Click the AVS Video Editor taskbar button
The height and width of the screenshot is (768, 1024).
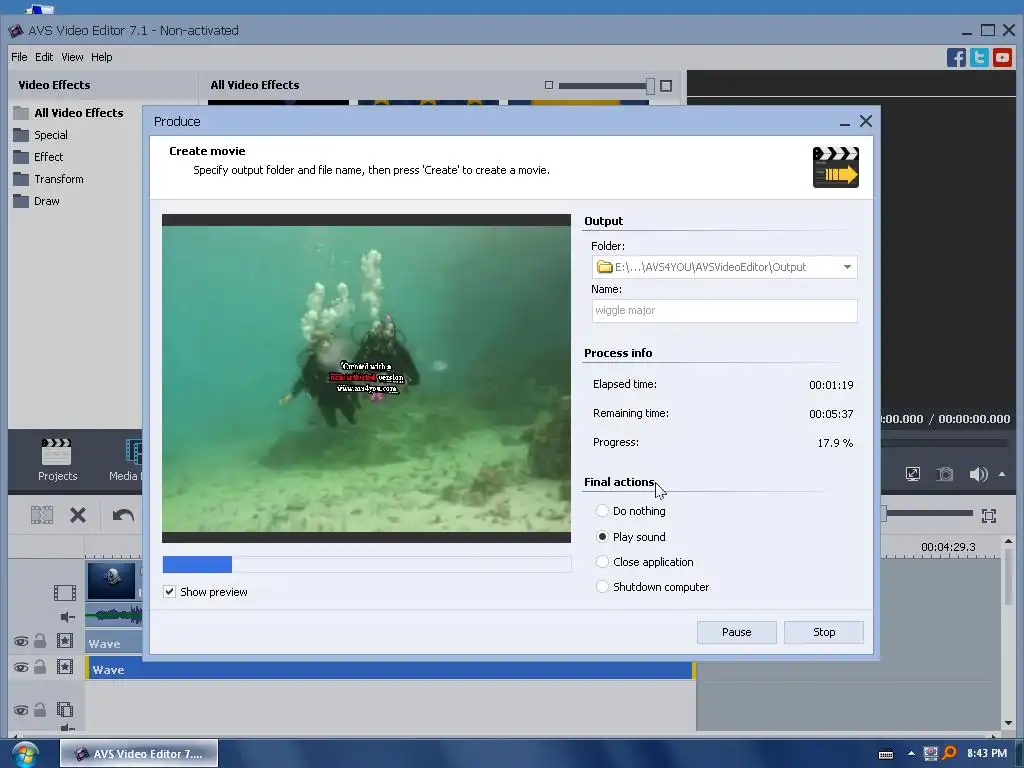click(138, 754)
